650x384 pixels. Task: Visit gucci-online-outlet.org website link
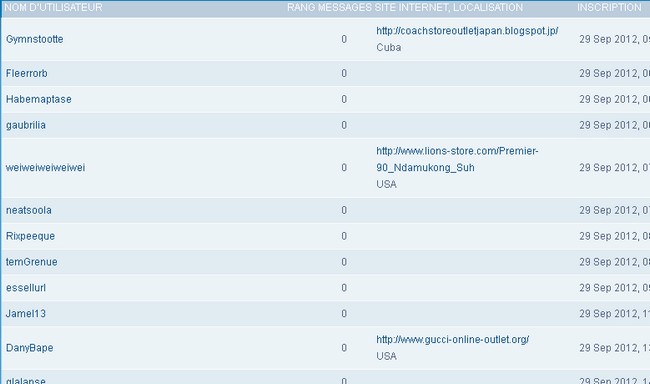(x=453, y=340)
